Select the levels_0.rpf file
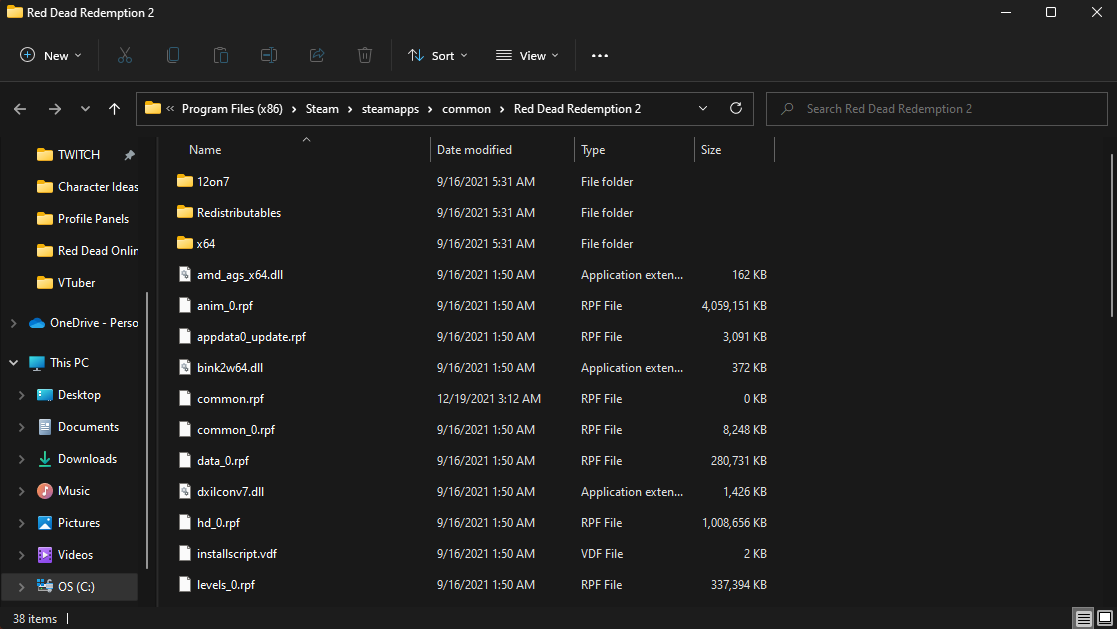 (x=226, y=585)
